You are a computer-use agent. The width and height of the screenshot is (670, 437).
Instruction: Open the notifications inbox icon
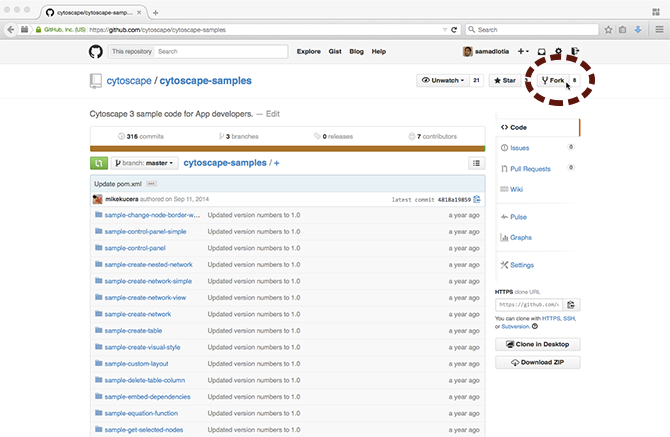point(541,52)
